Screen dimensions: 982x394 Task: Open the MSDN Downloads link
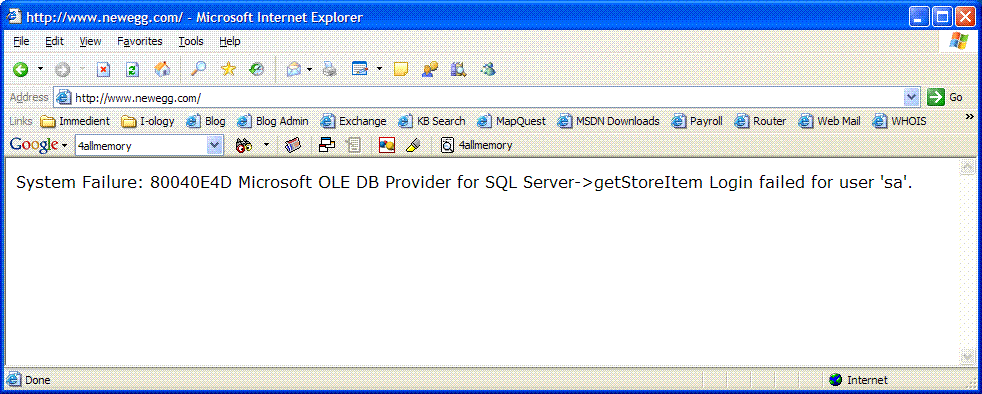tap(609, 122)
